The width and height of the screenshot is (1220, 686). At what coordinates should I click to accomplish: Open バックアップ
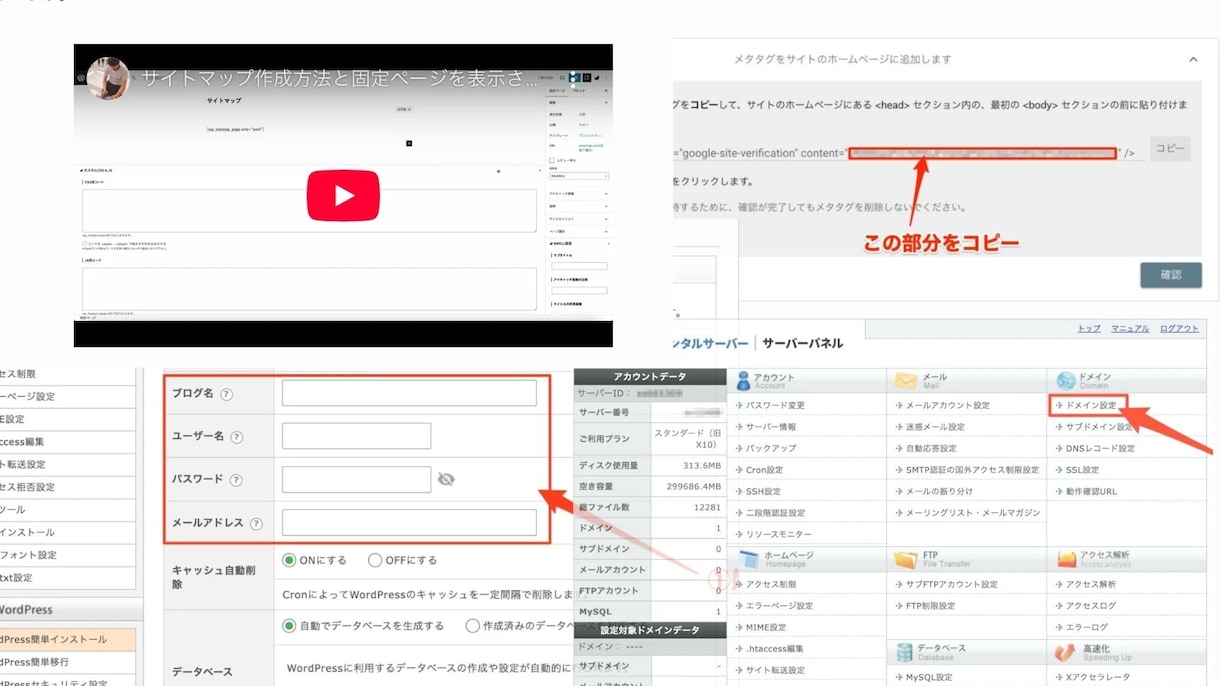(x=771, y=449)
